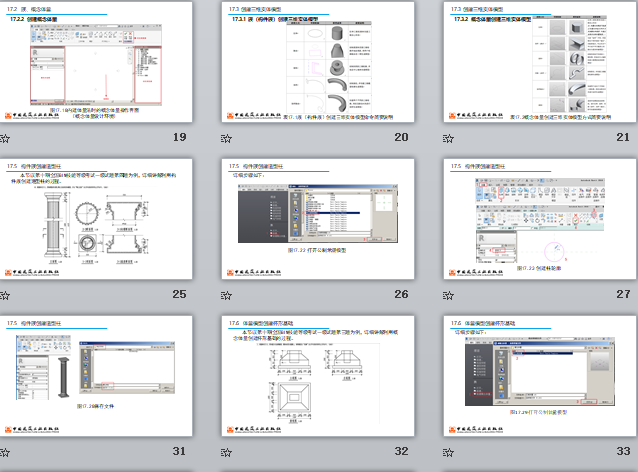
Task: Click the slide number 20 label
Action: pyautogui.click(x=400, y=138)
